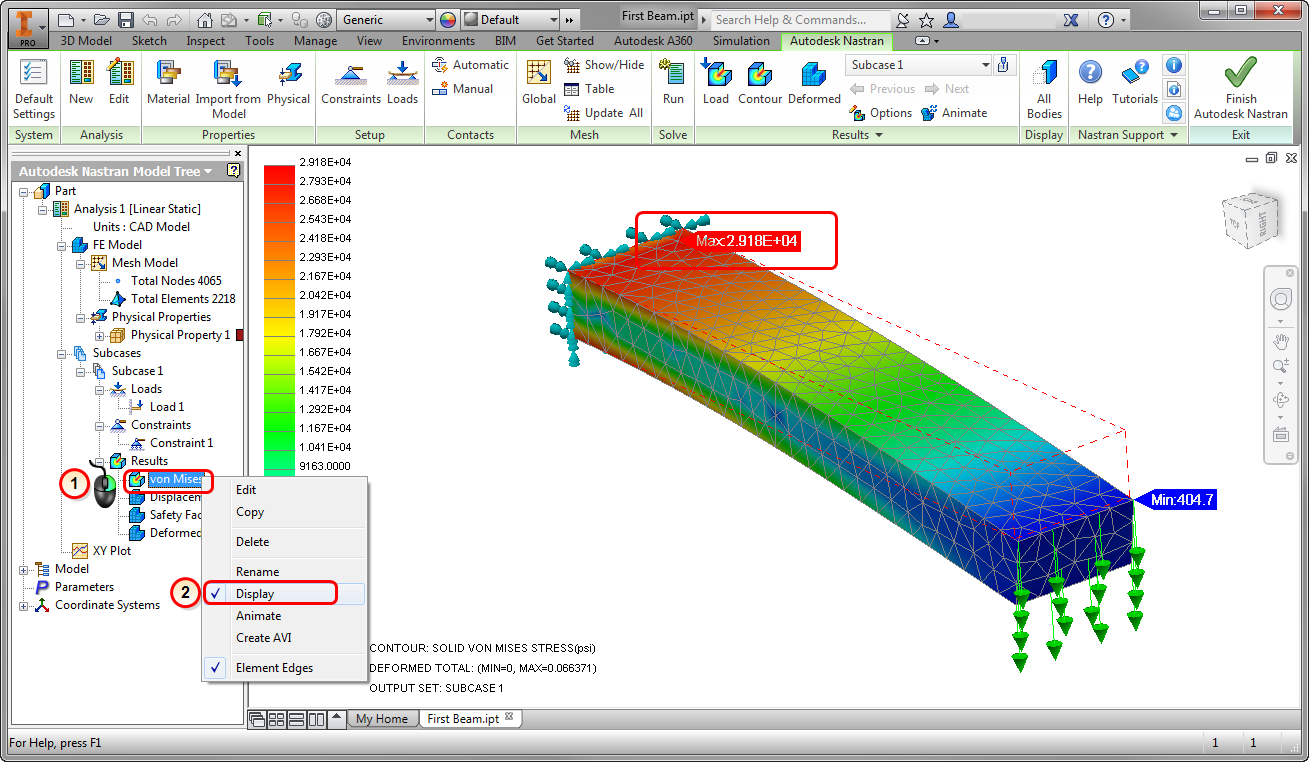Uncheck Element Edges in the context menu

click(x=285, y=668)
